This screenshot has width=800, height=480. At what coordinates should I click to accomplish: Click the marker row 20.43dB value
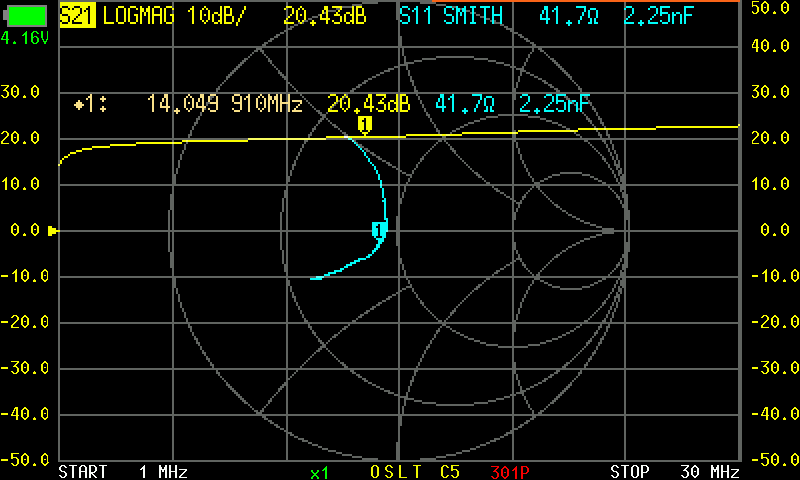pos(368,104)
